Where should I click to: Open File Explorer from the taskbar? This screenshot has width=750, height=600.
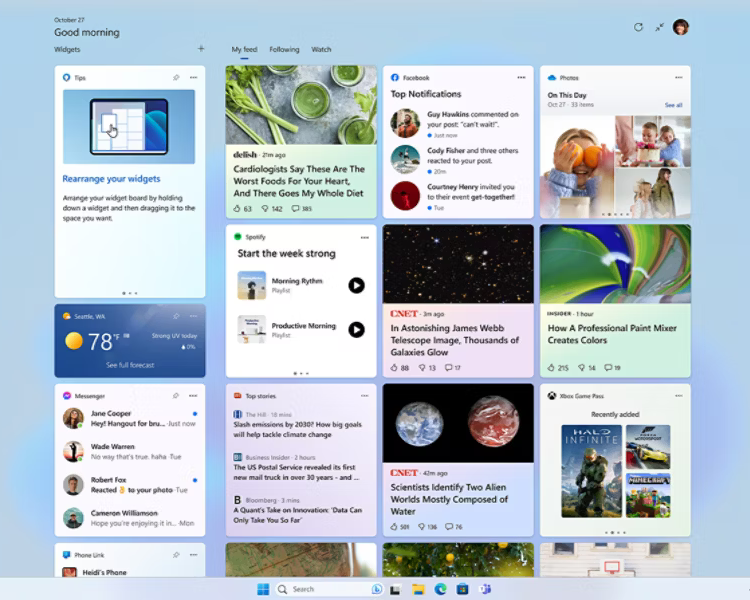(x=418, y=589)
